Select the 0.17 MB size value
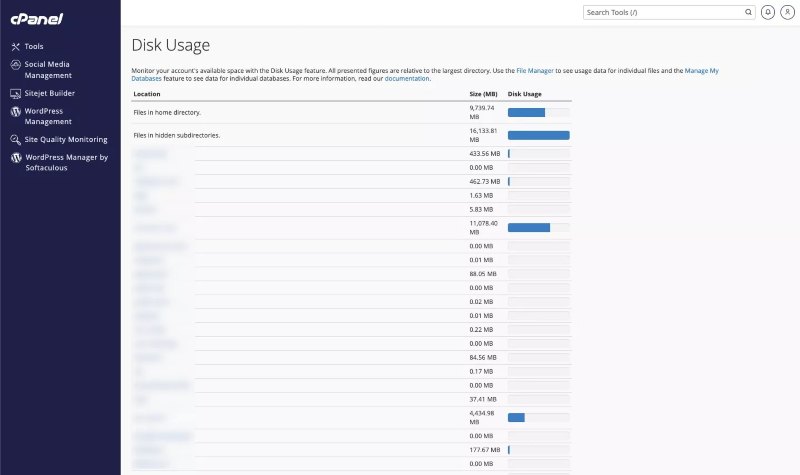The image size is (800, 475). [481, 371]
